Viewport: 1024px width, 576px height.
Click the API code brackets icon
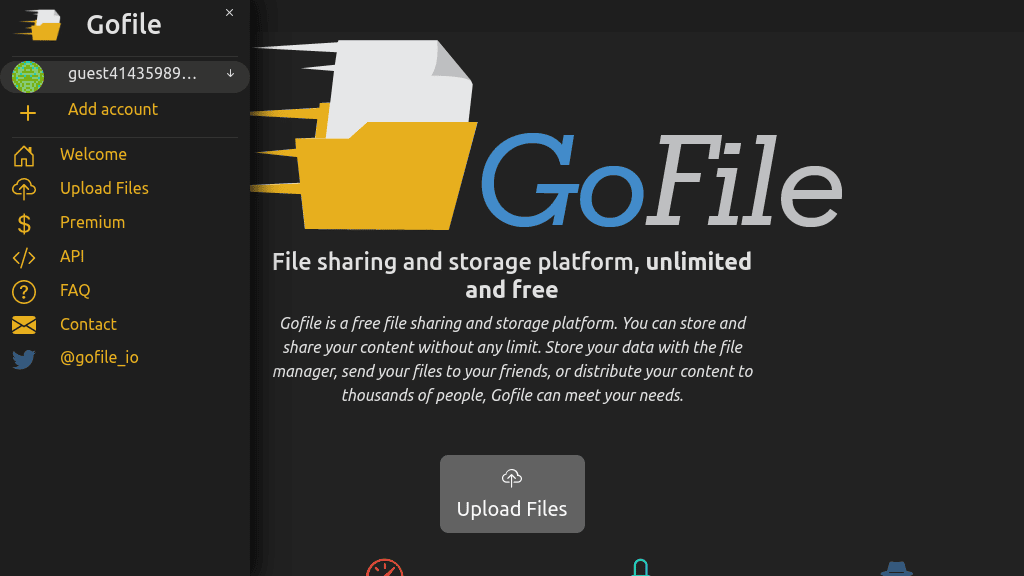[24, 256]
